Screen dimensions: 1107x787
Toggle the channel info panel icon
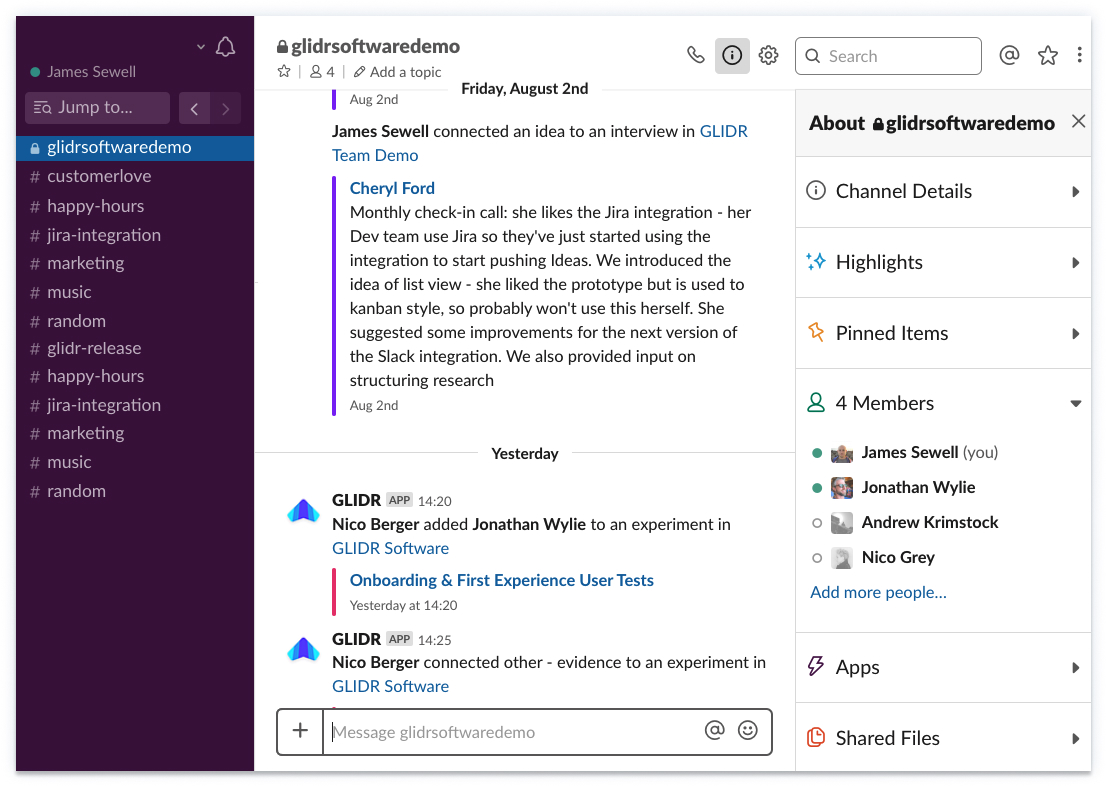(732, 55)
